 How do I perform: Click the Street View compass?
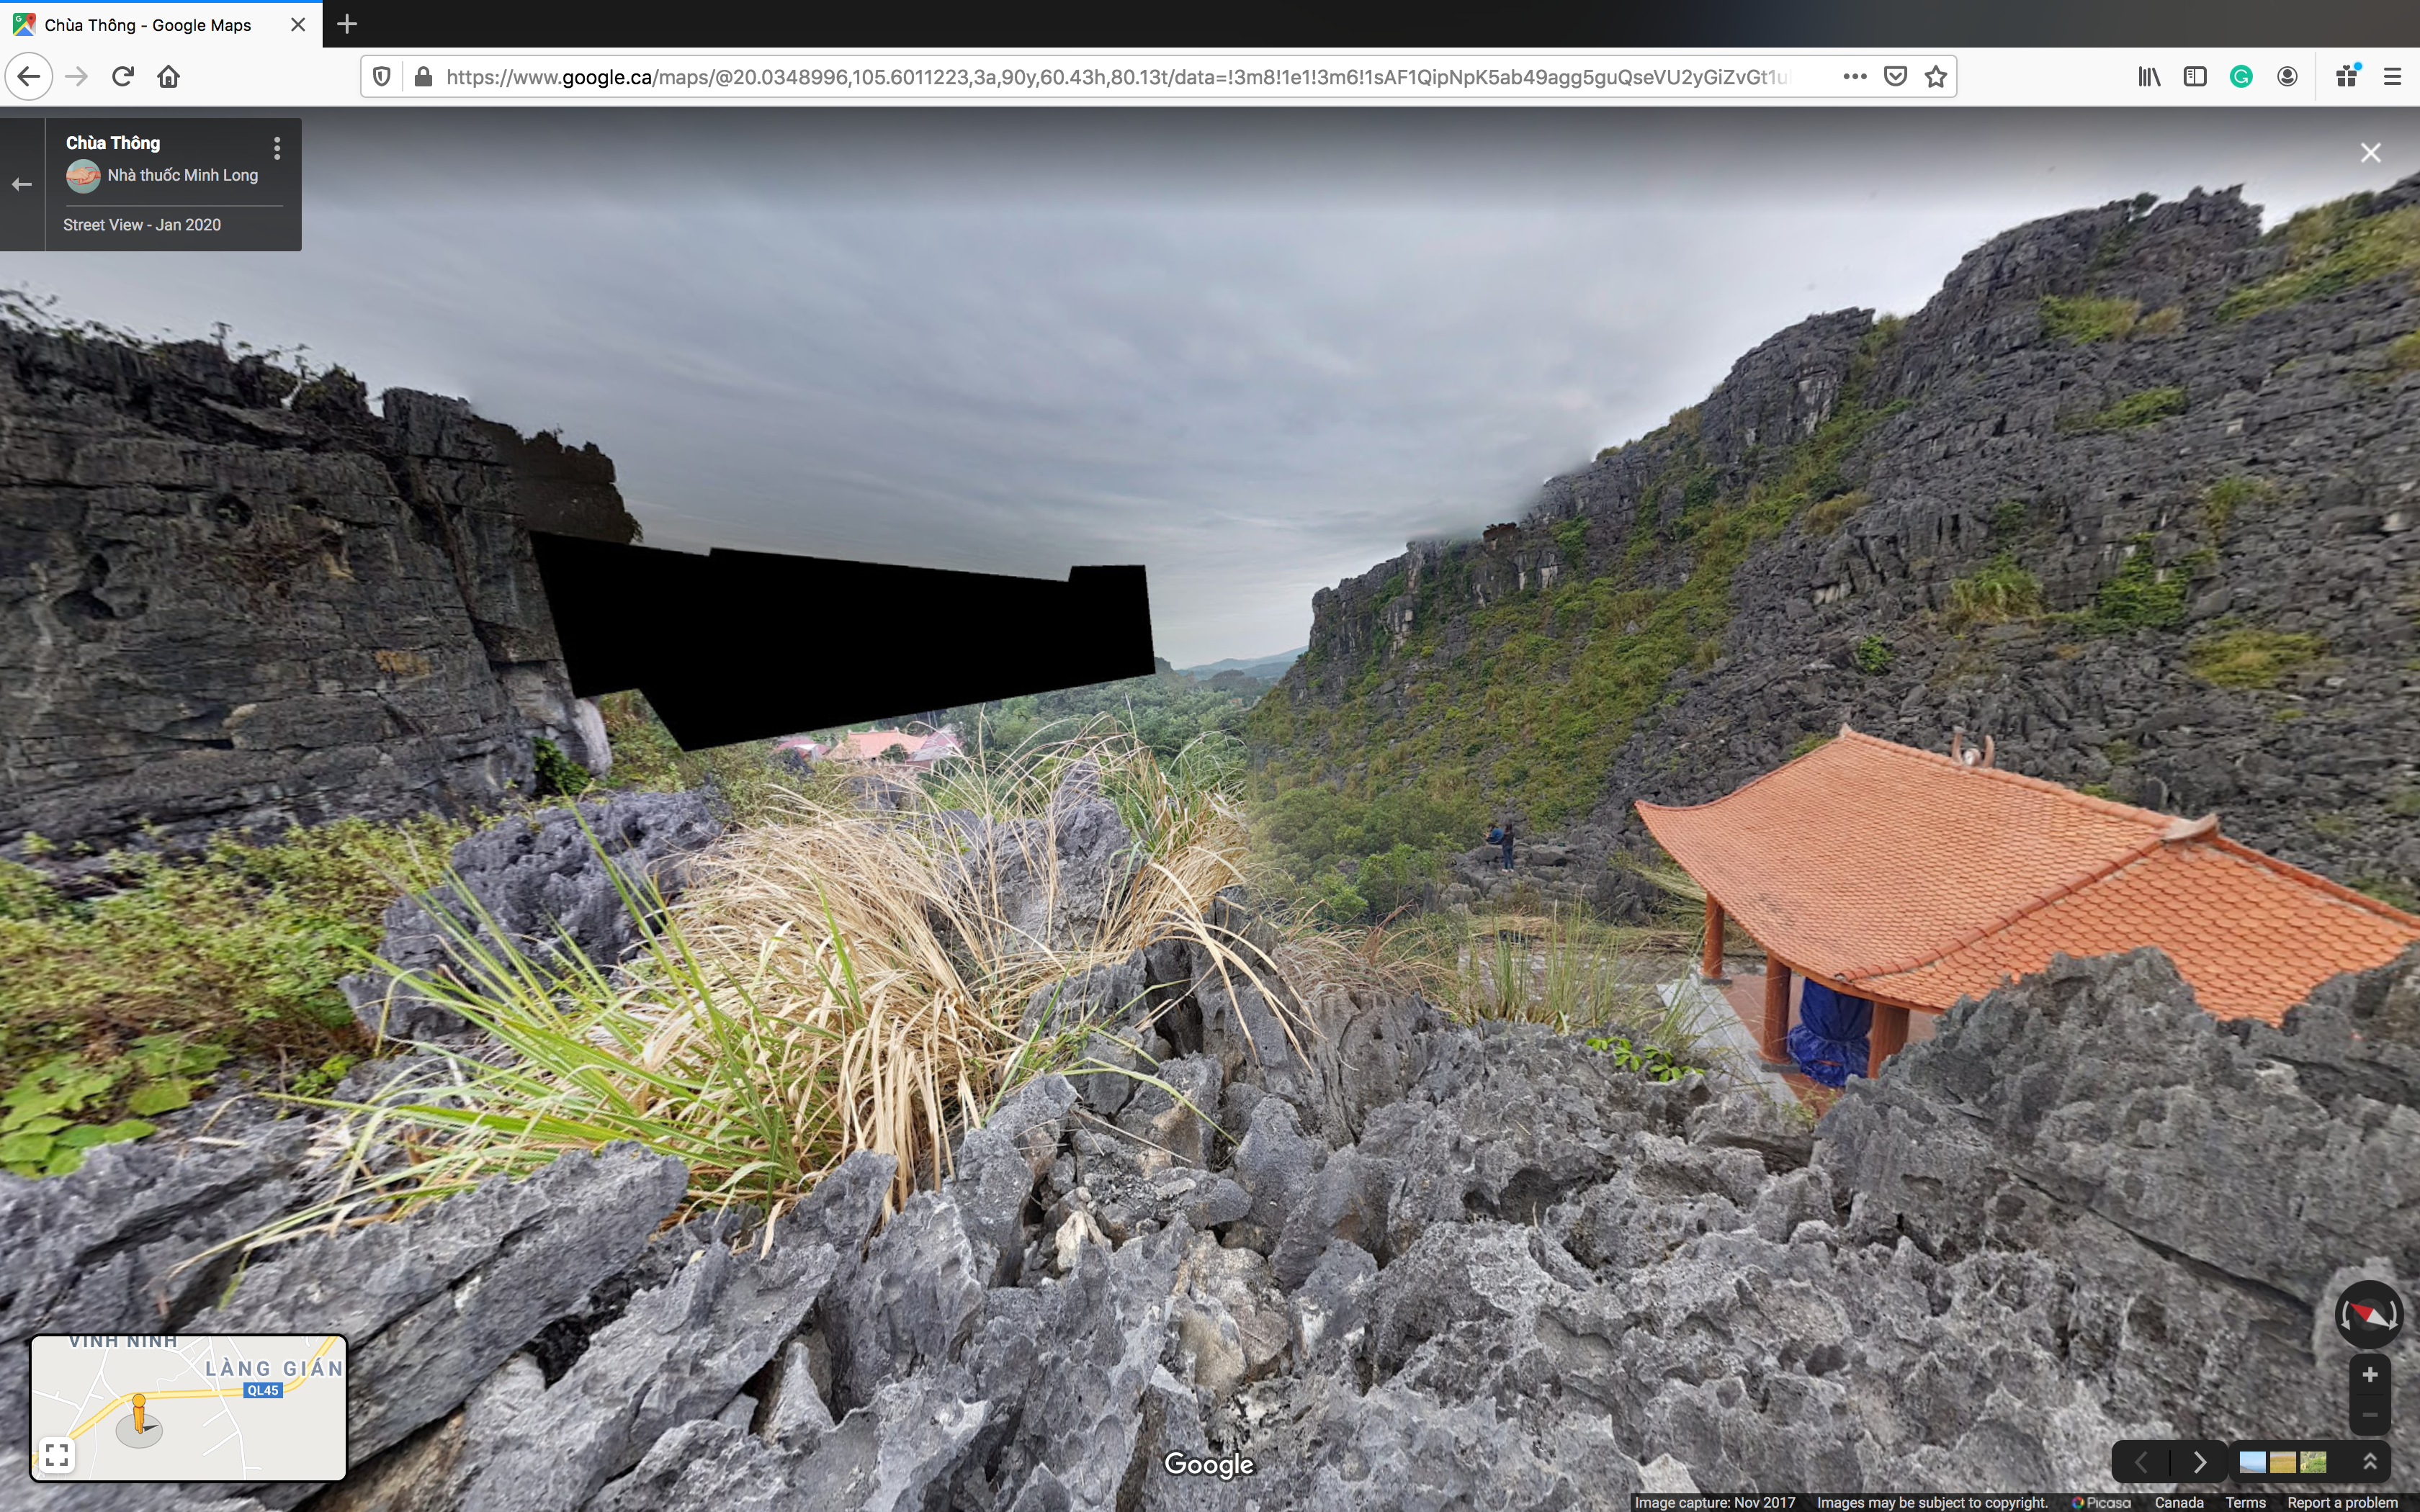click(x=2368, y=1314)
